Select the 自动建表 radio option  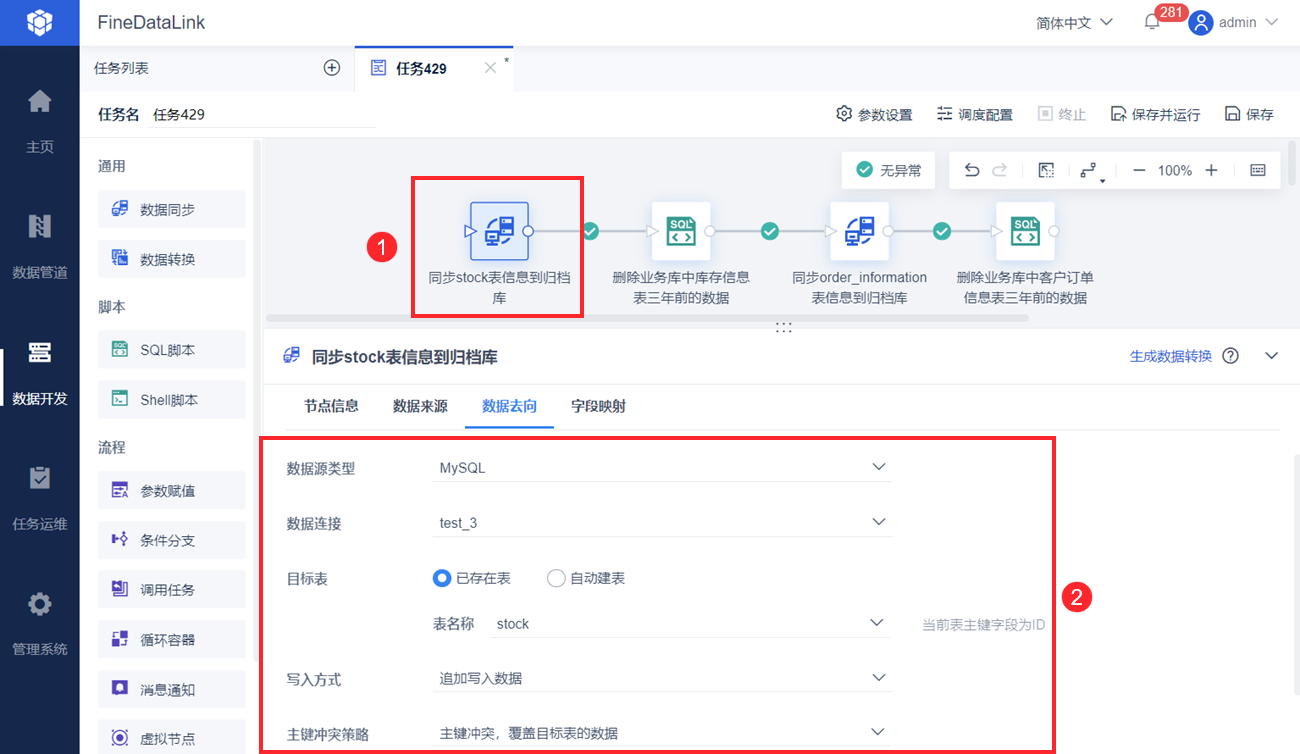[x=586, y=578]
